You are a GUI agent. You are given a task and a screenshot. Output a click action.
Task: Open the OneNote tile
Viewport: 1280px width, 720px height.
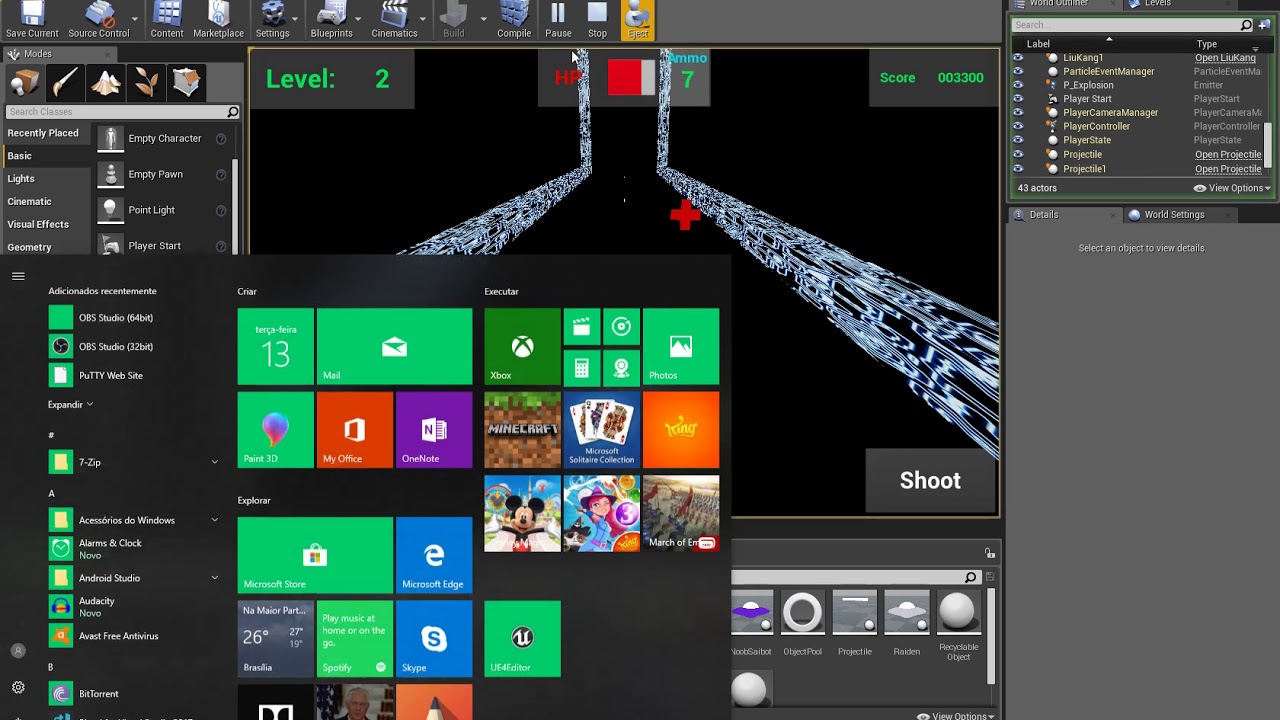point(433,430)
